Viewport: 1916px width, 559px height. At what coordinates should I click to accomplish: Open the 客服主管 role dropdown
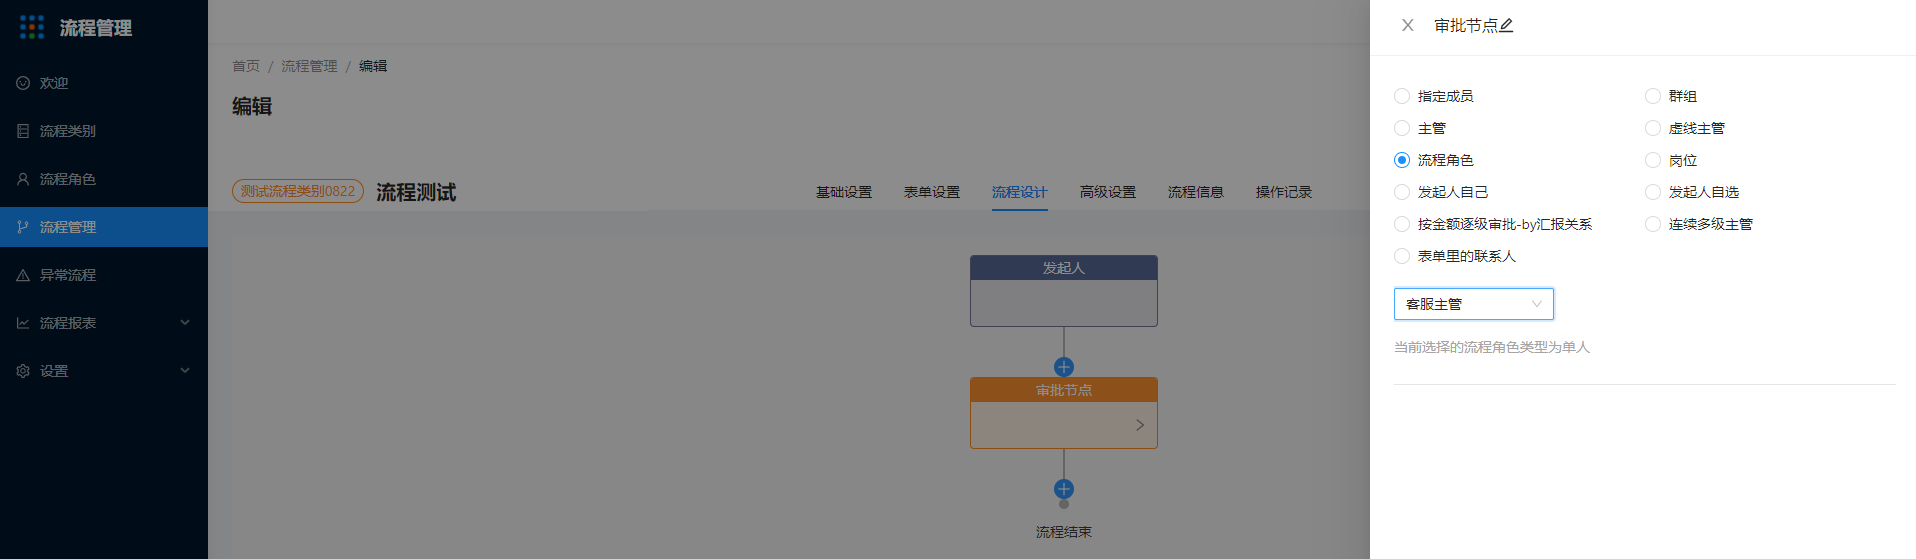[x=1474, y=304]
